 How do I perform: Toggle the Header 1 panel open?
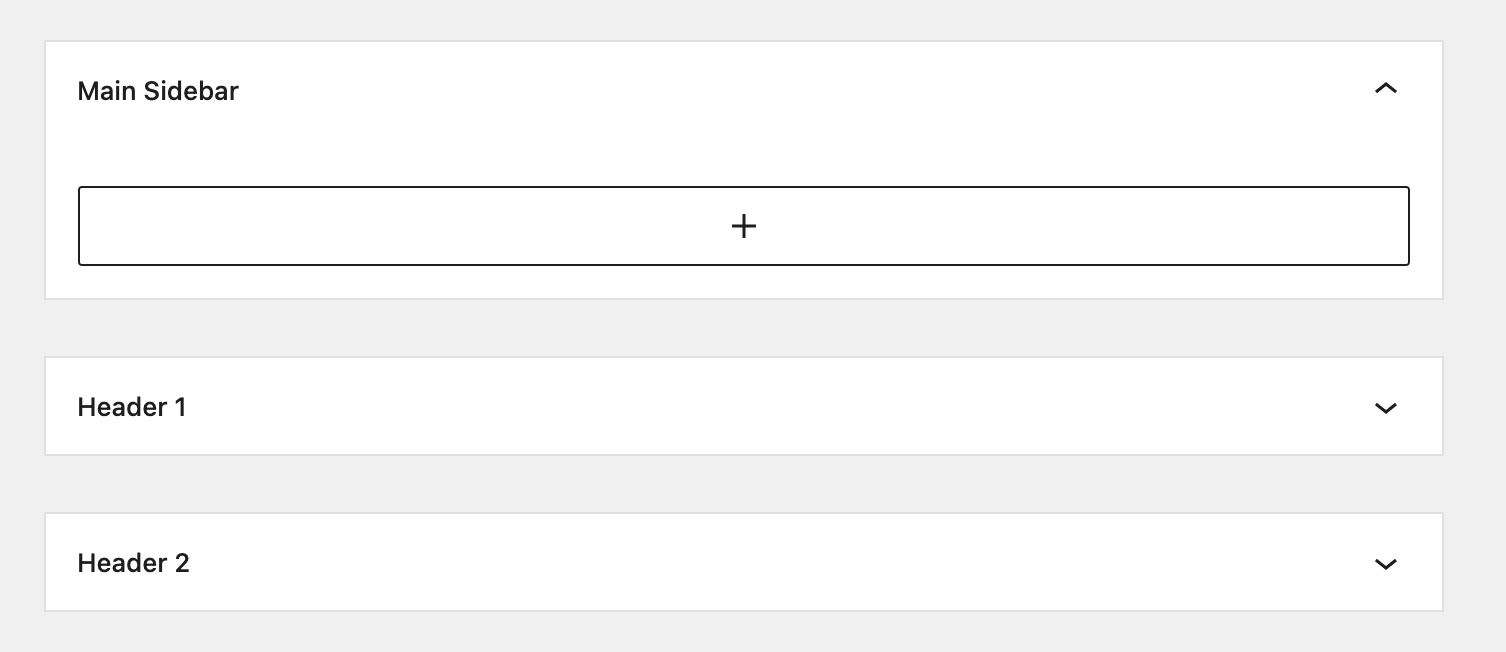point(743,407)
